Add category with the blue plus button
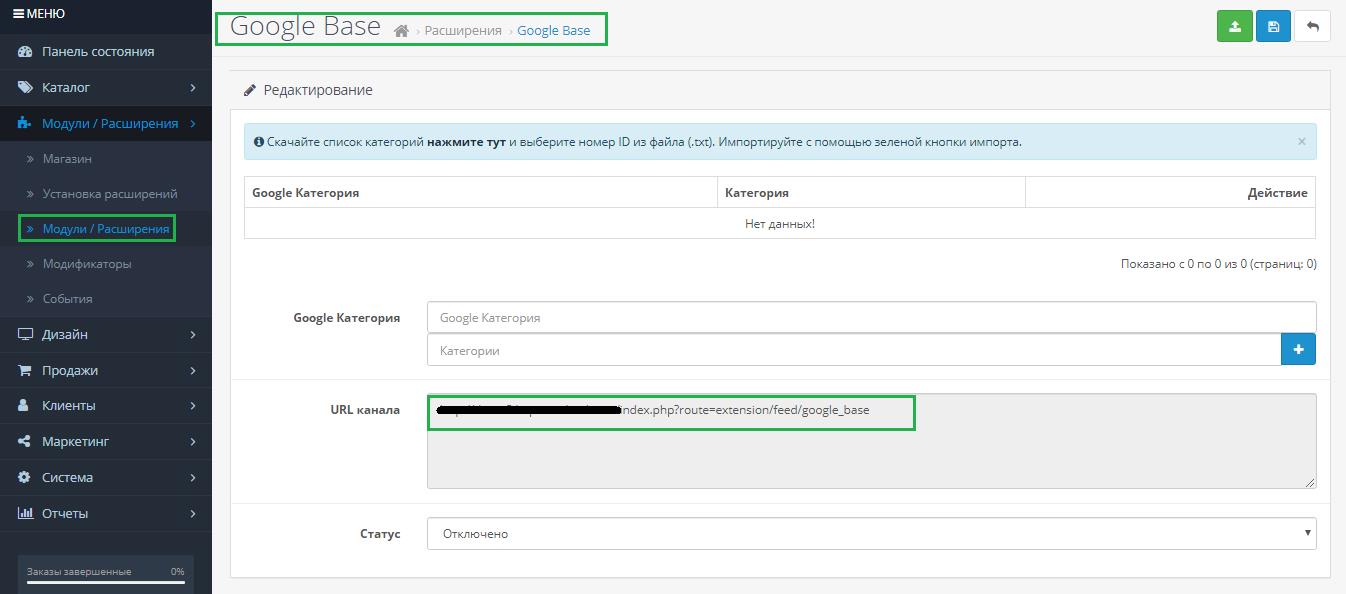This screenshot has height=594, width=1346. (1298, 349)
